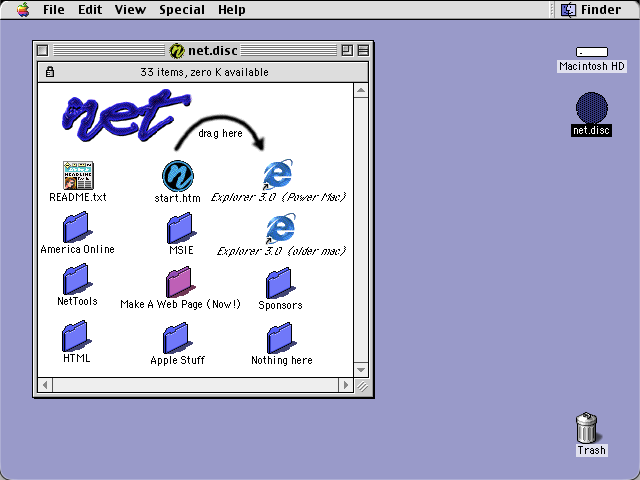Click the Nothing here folder name
This screenshot has height=480, width=640.
point(282,360)
